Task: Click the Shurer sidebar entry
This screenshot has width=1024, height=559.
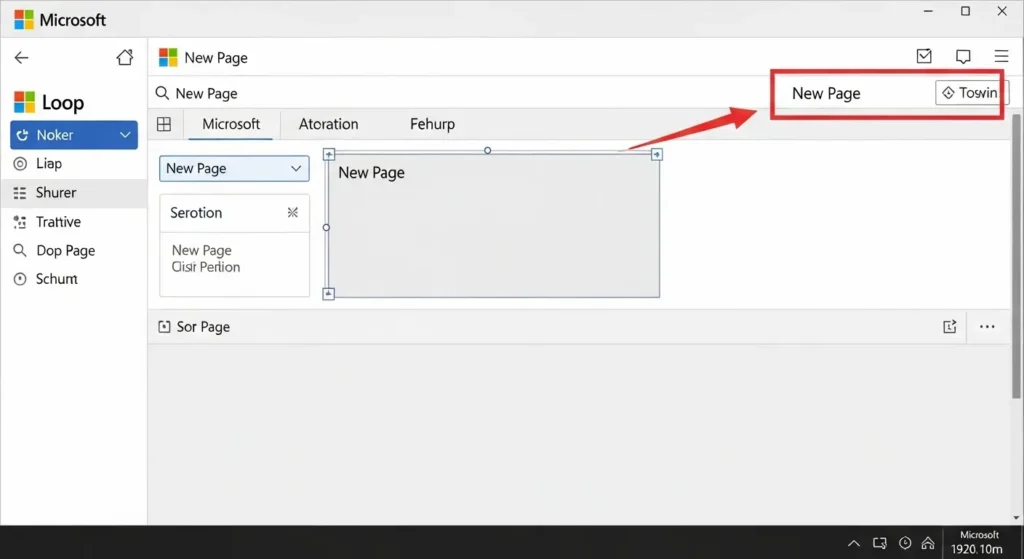Action: tap(74, 193)
